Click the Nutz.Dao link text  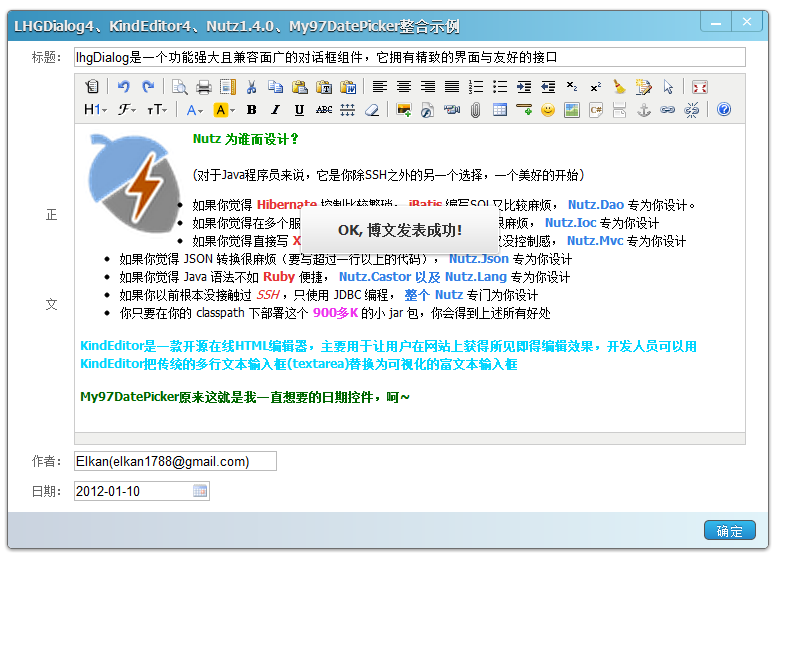point(596,205)
